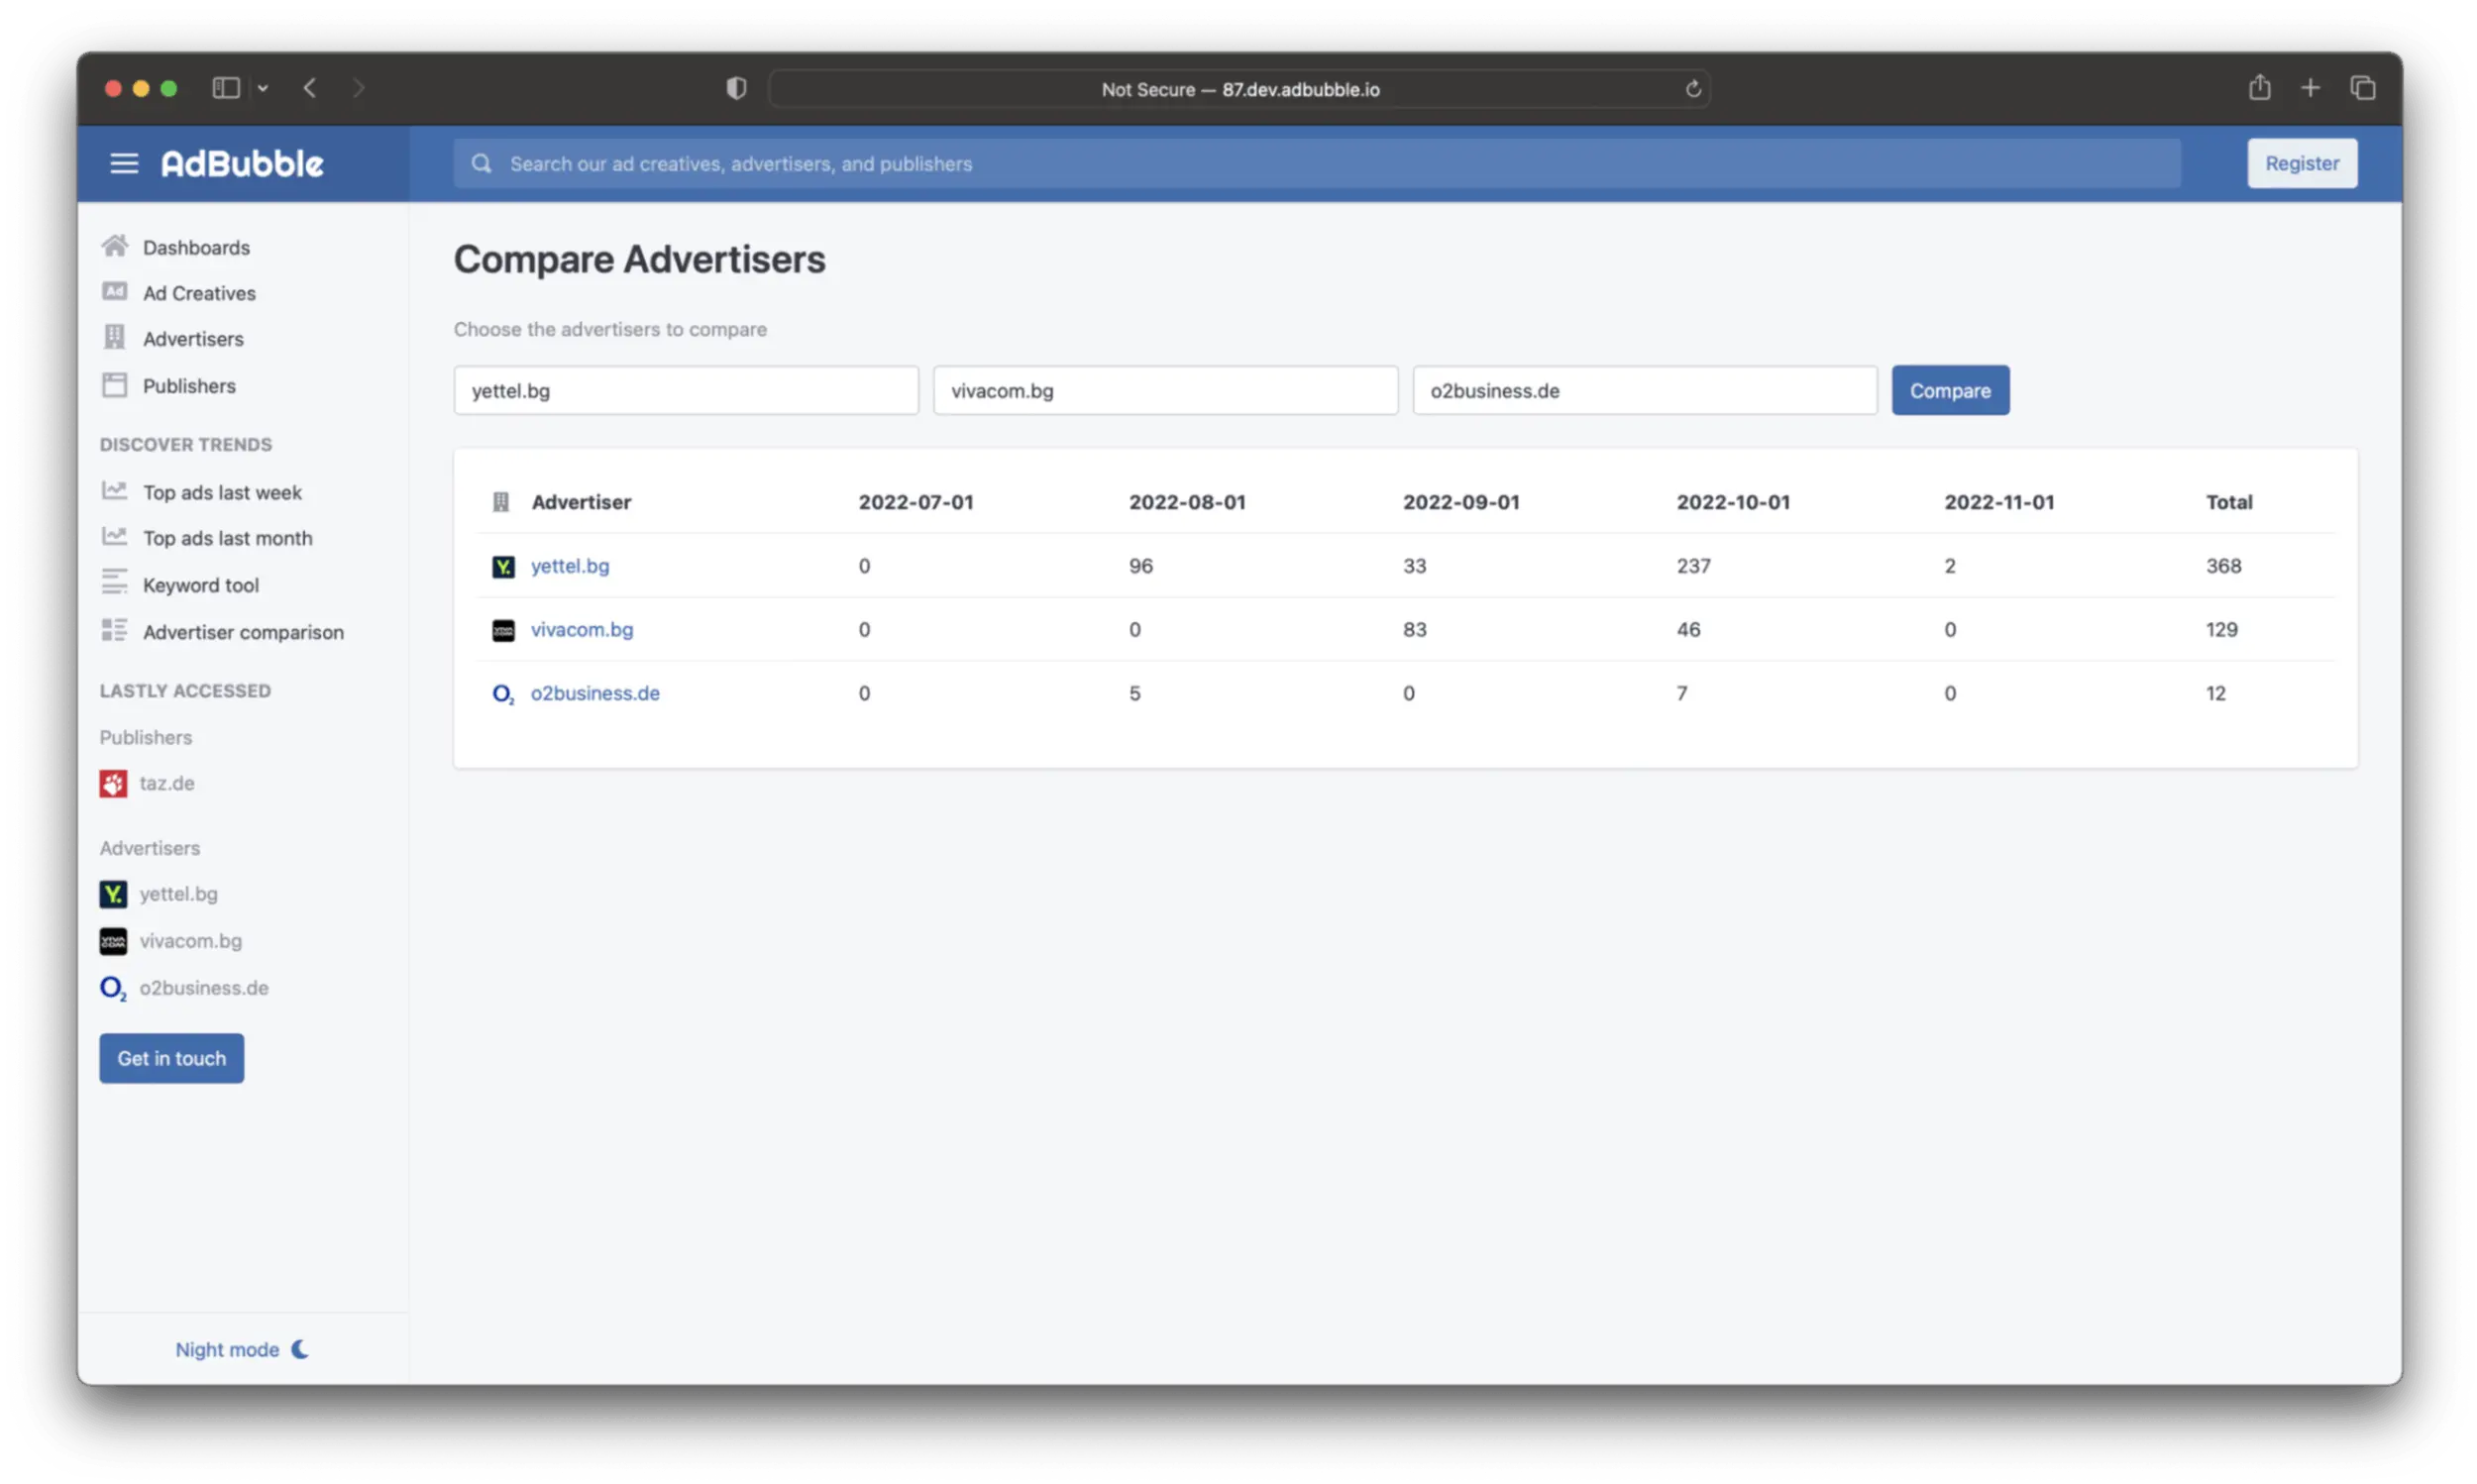Click the Safari privacy shield icon
Image resolution: width=2477 pixels, height=1484 pixels.
pos(735,88)
